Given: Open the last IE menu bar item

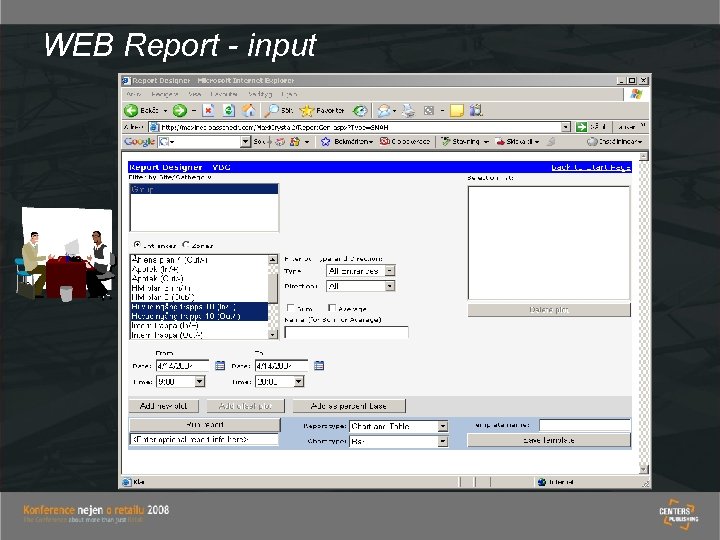Looking at the screenshot, I should click(289, 94).
